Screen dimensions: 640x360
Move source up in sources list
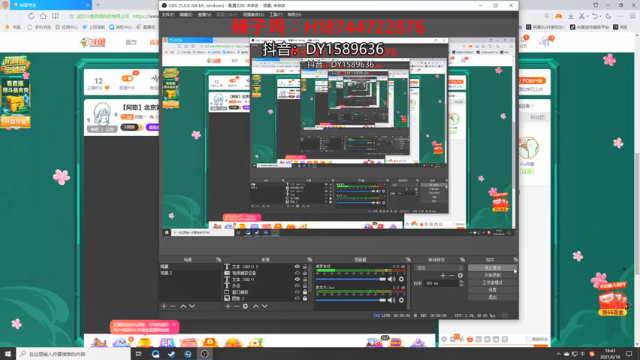click(x=256, y=306)
